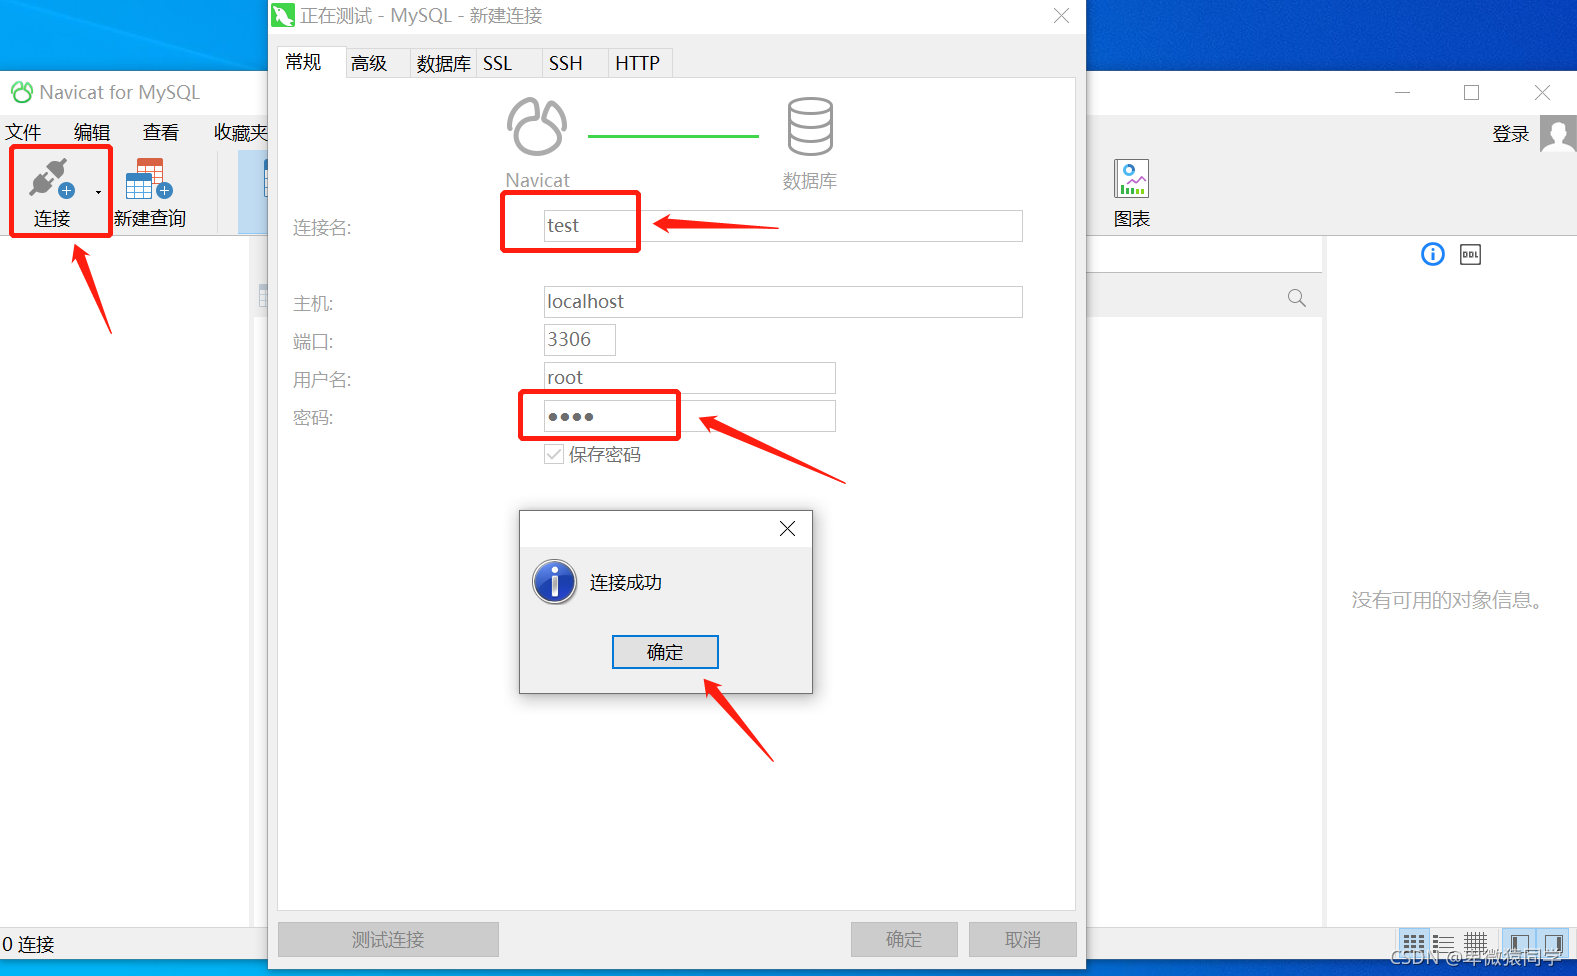Click the connection name field containing test
The image size is (1577, 976).
(783, 226)
